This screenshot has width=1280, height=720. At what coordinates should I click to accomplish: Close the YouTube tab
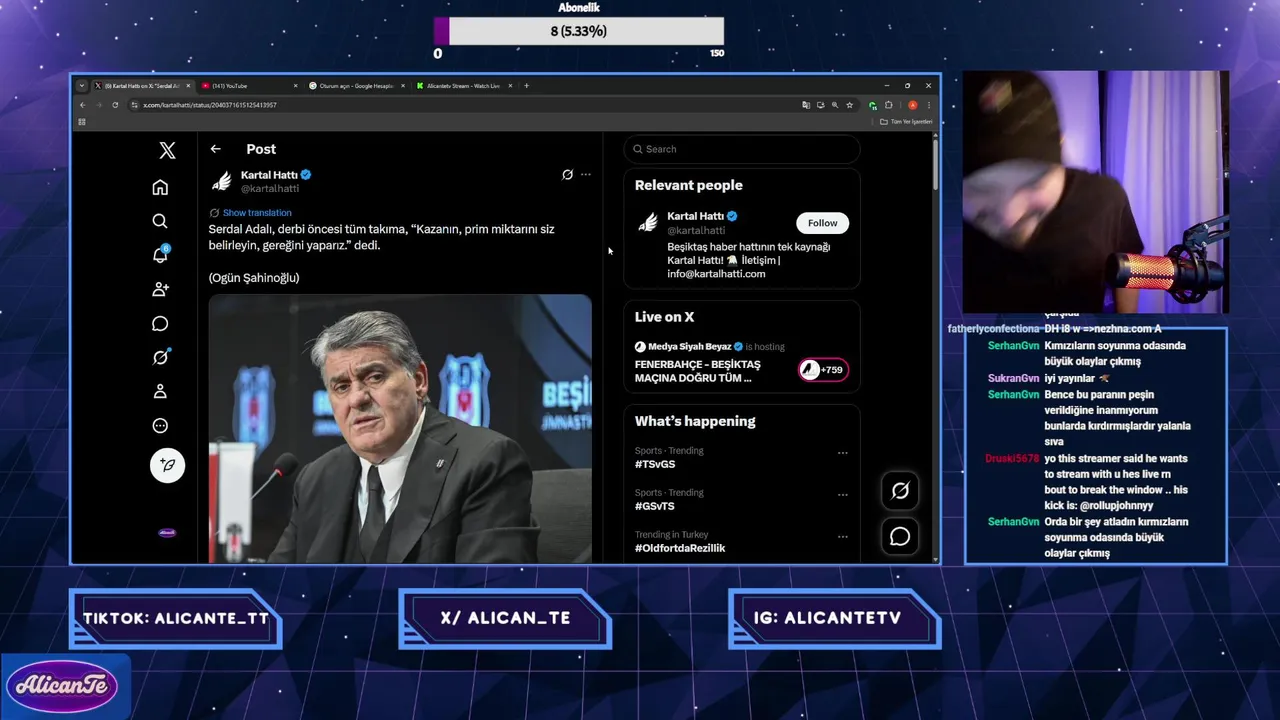pyautogui.click(x=296, y=86)
